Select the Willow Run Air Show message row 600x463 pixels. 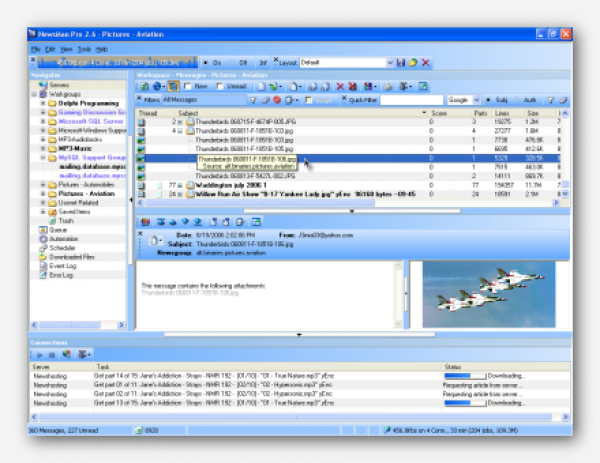click(x=348, y=194)
